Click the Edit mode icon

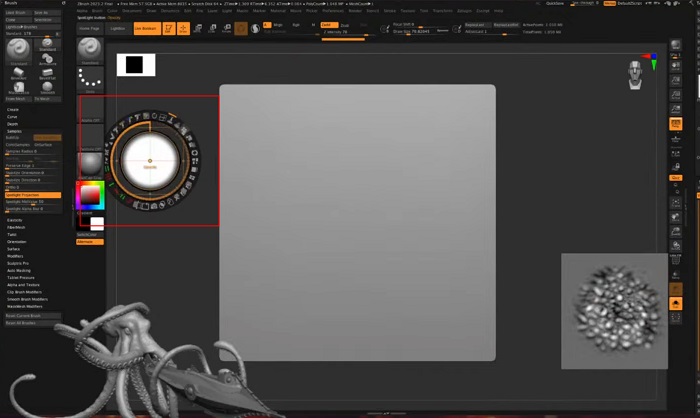point(167,28)
